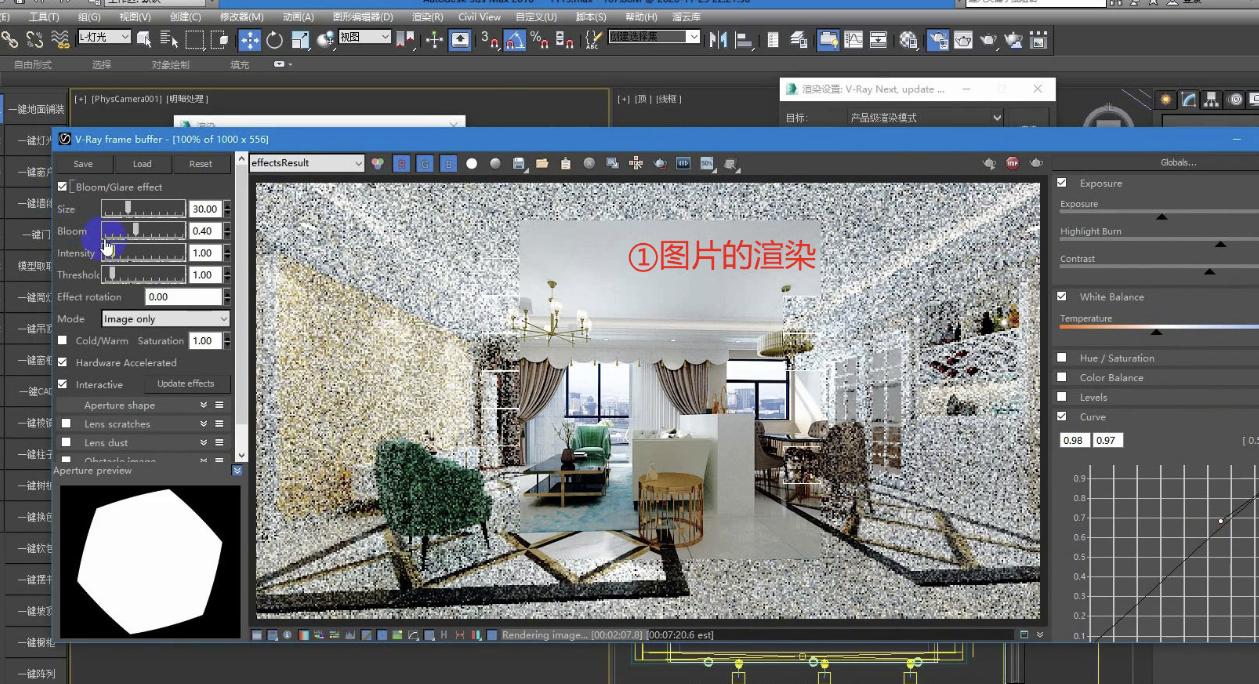Select the red R channel toggle
The width and height of the screenshot is (1259, 684).
[x=401, y=164]
